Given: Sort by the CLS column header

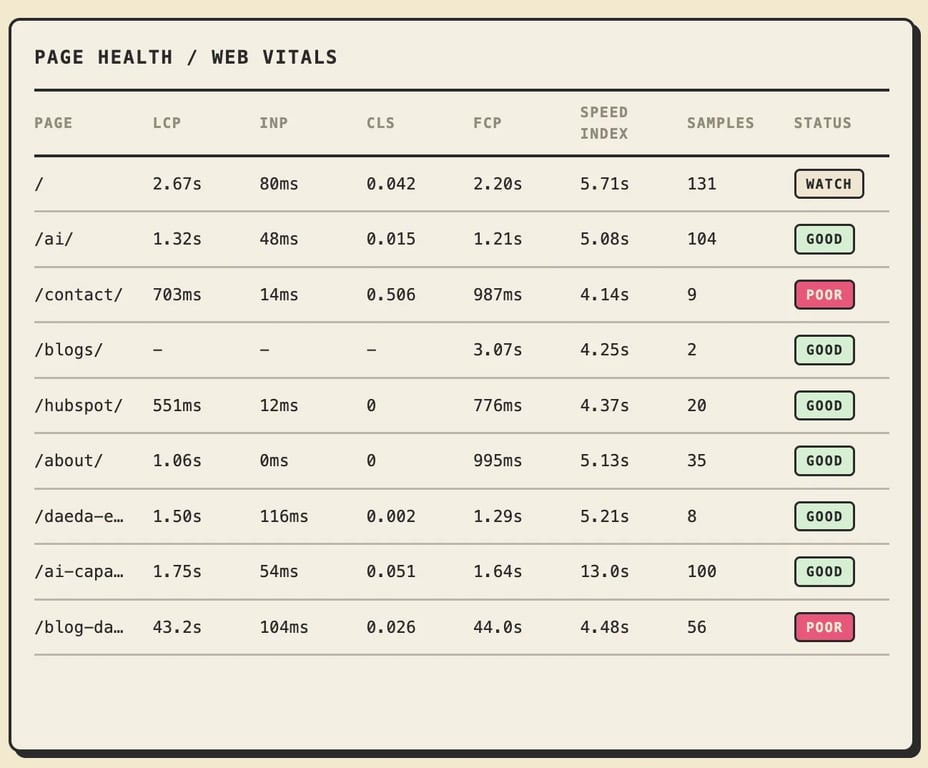Looking at the screenshot, I should coord(380,123).
